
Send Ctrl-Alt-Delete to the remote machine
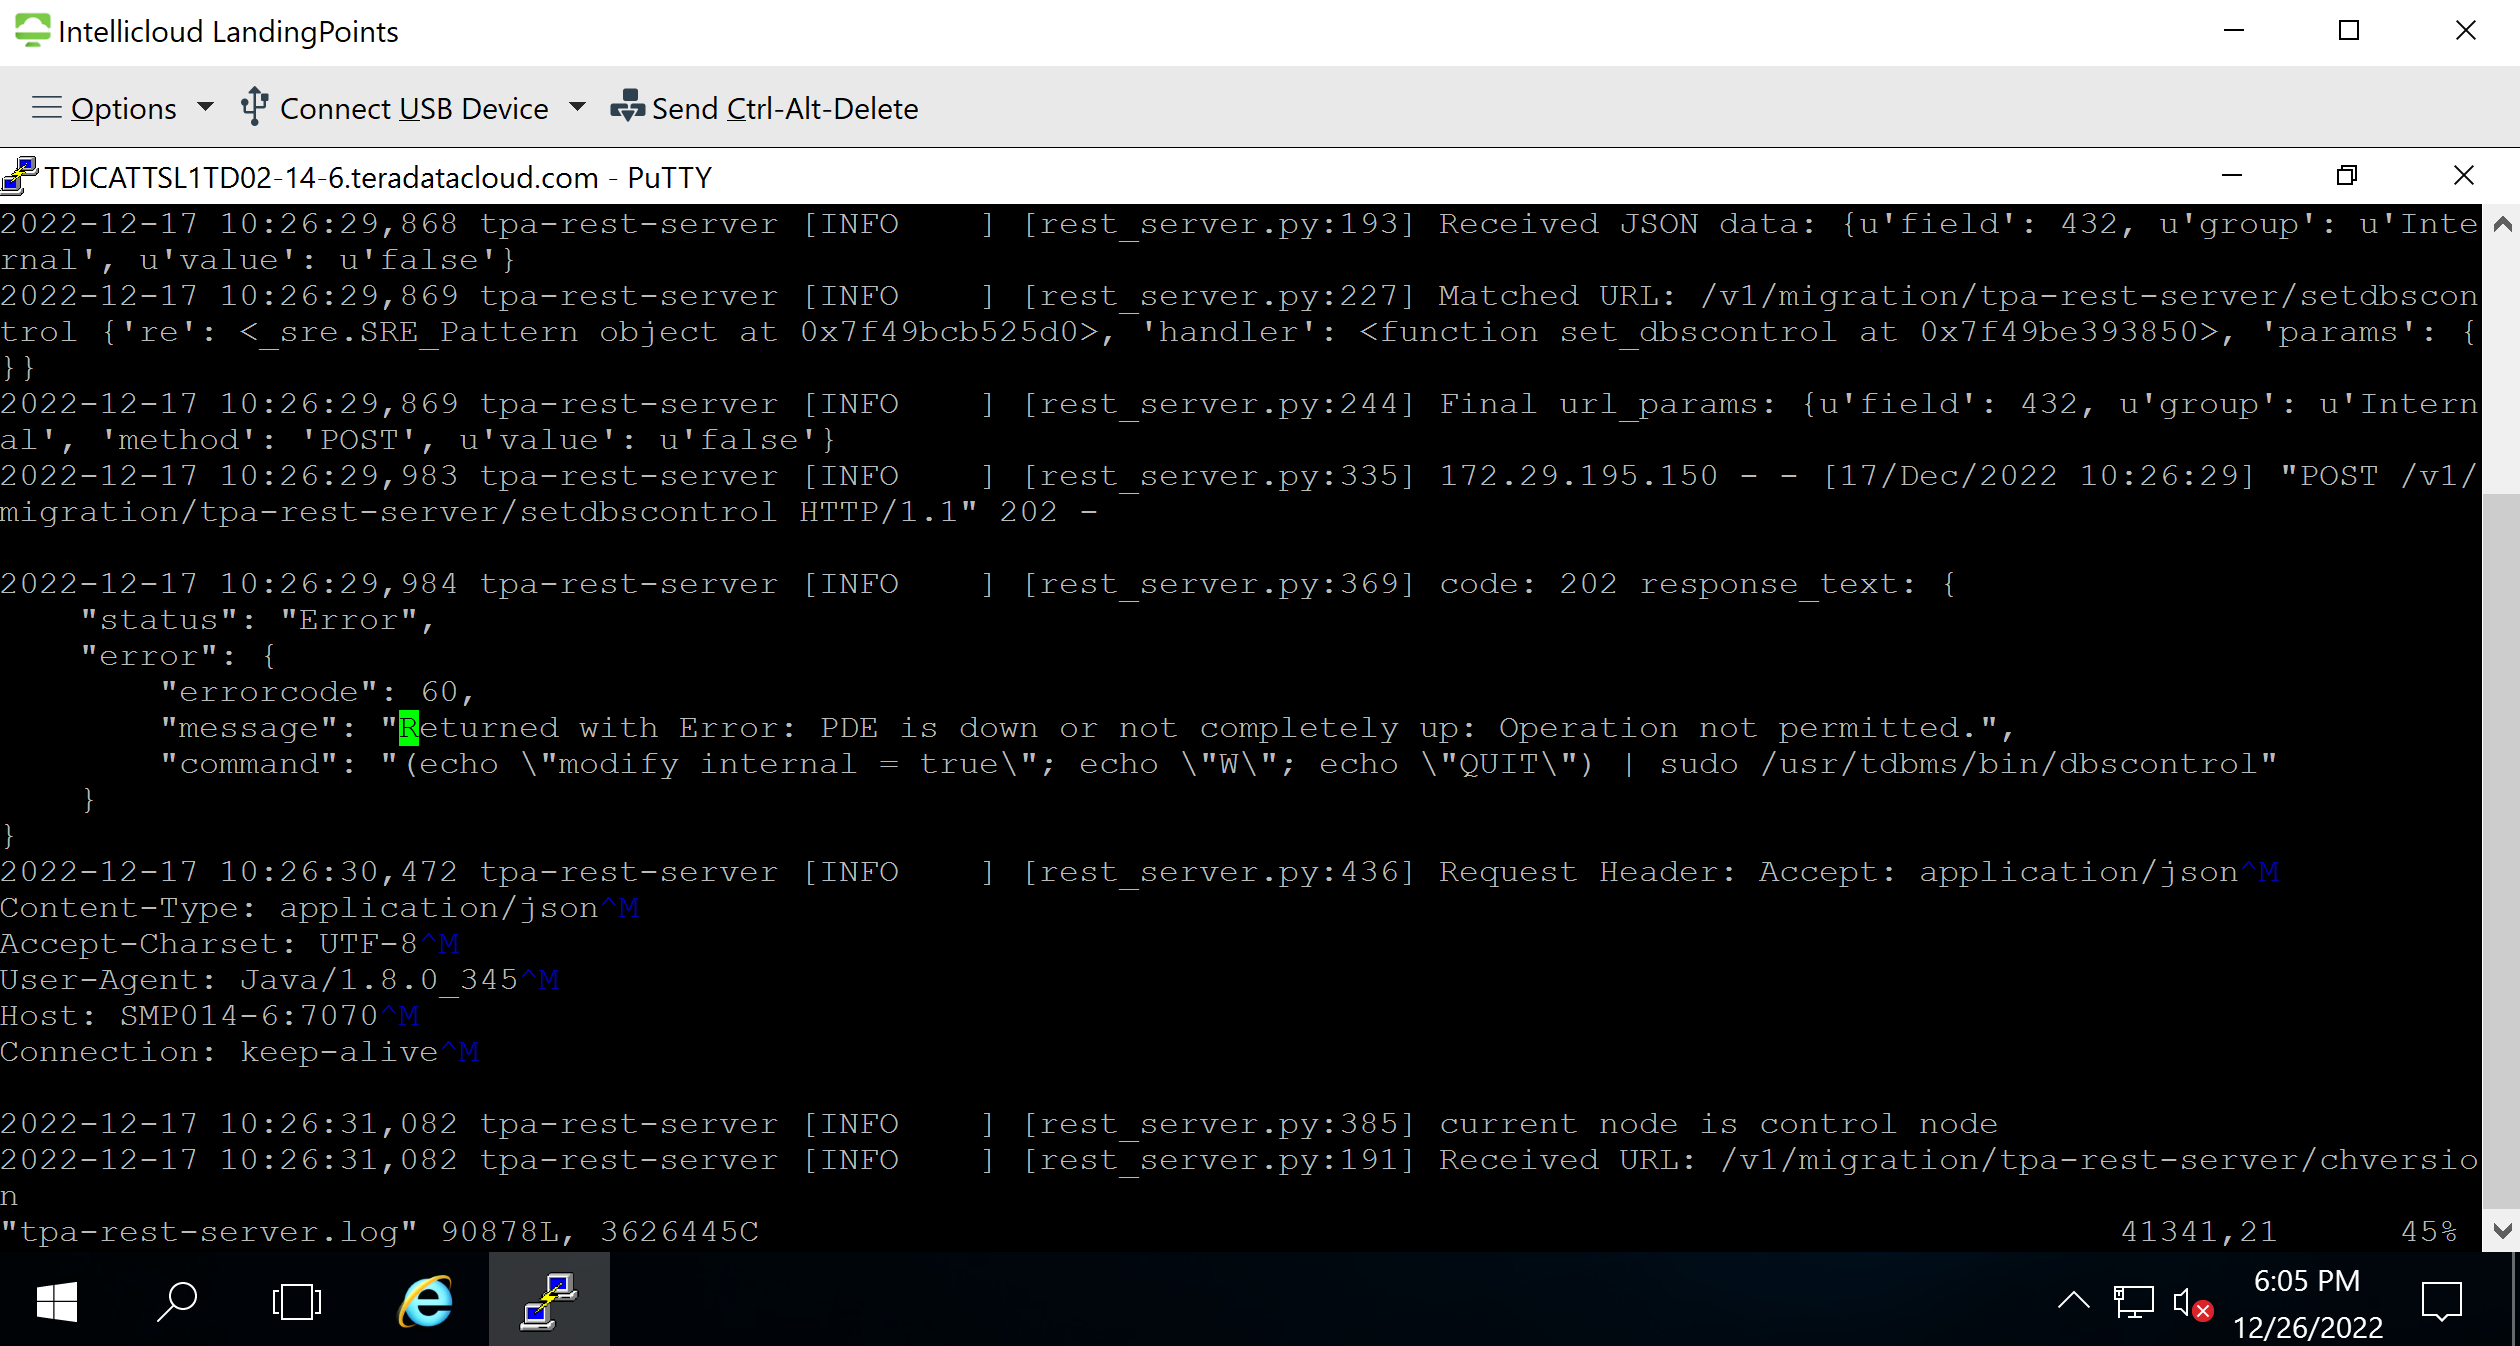784,108
